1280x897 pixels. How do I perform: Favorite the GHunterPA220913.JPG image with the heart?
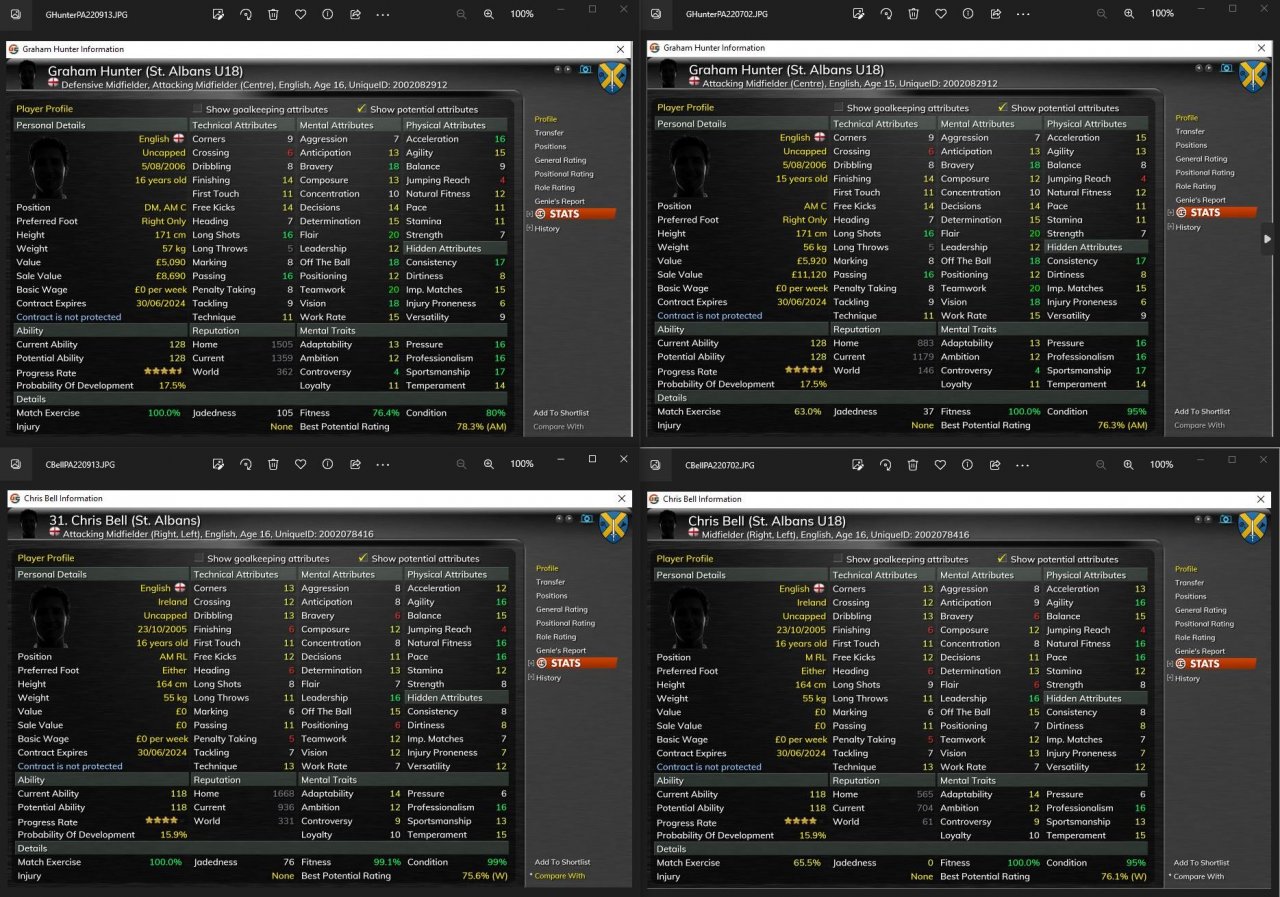pyautogui.click(x=301, y=15)
